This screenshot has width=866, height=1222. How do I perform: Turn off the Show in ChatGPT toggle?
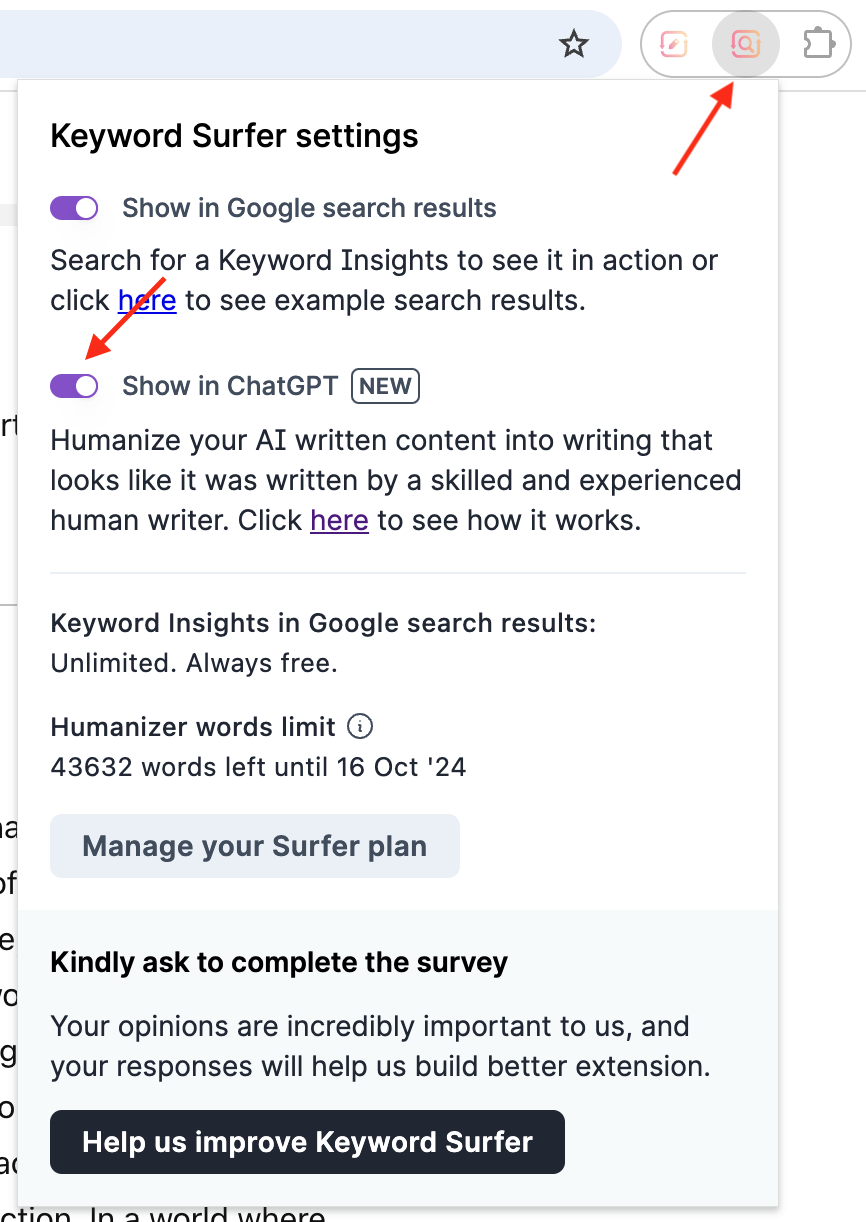tap(75, 386)
